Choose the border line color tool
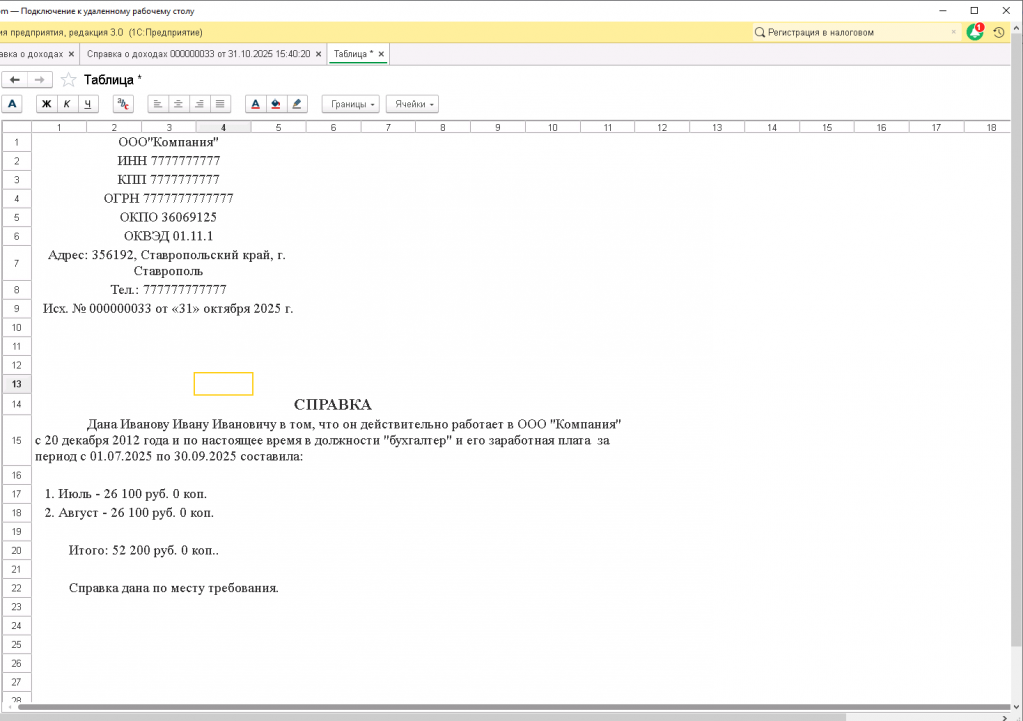Screen dimensions: 1023x721 click(297, 104)
